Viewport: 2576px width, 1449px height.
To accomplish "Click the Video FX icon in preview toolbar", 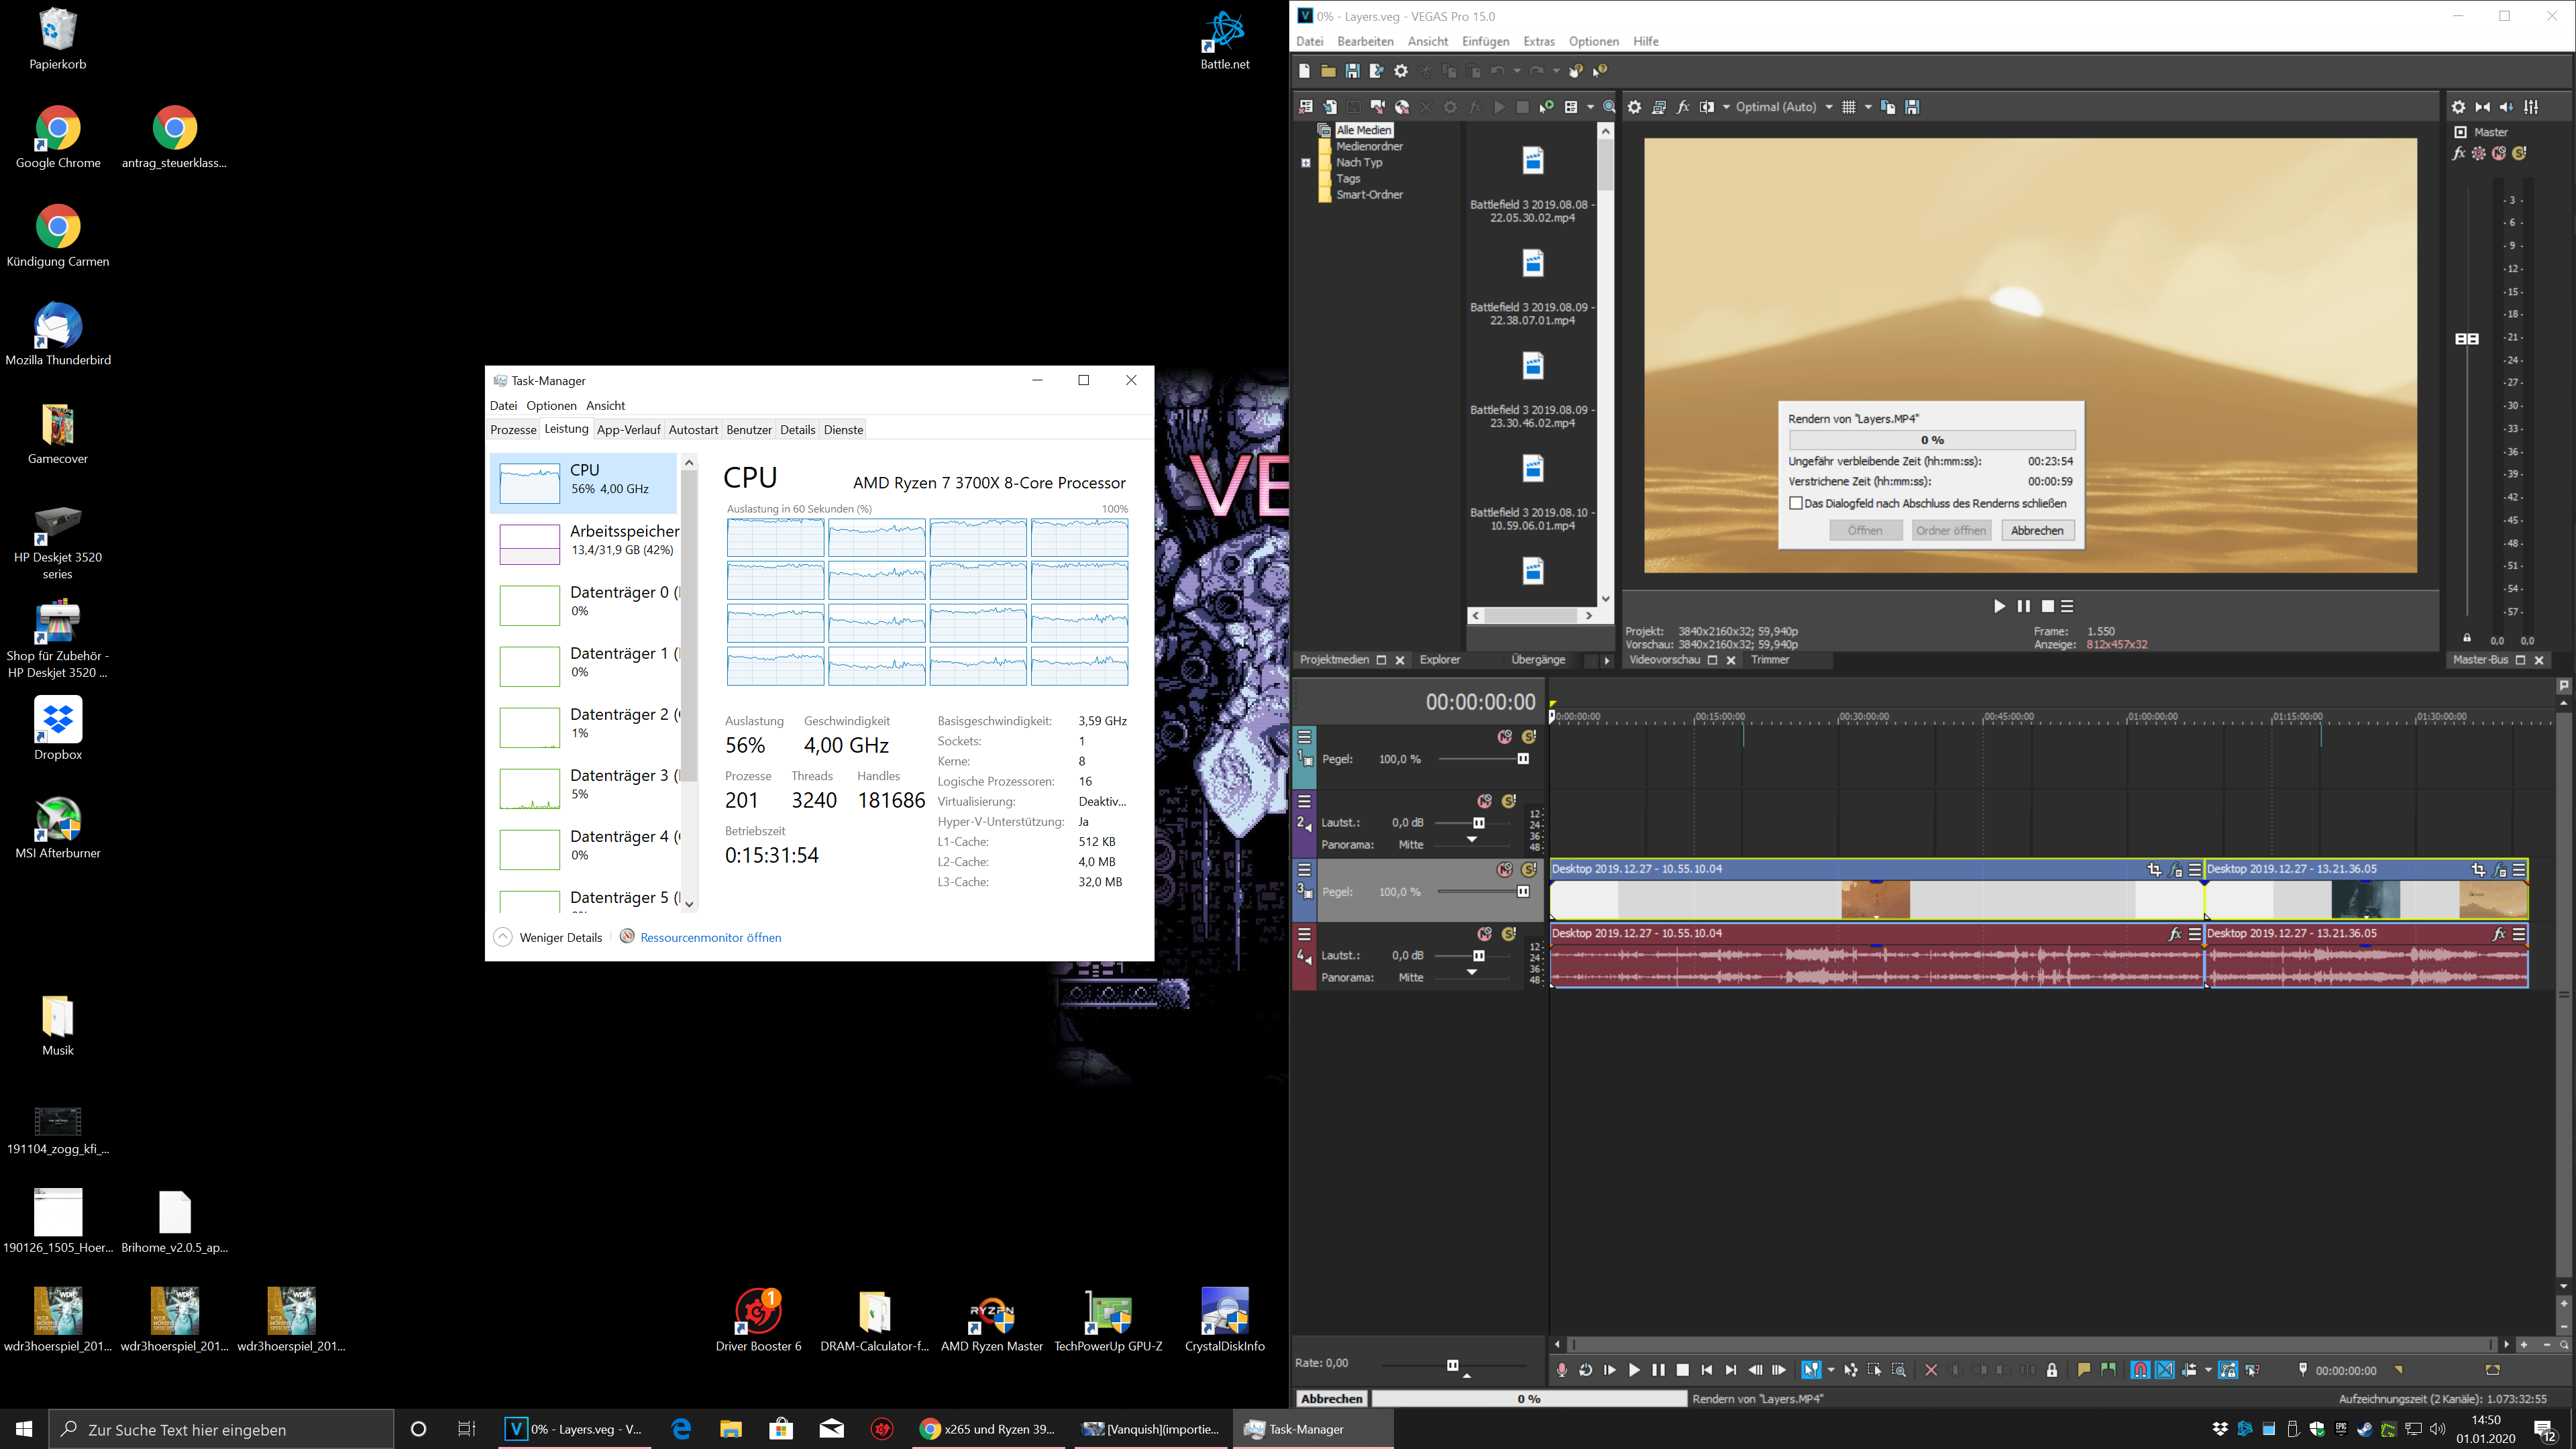I will pos(1683,107).
